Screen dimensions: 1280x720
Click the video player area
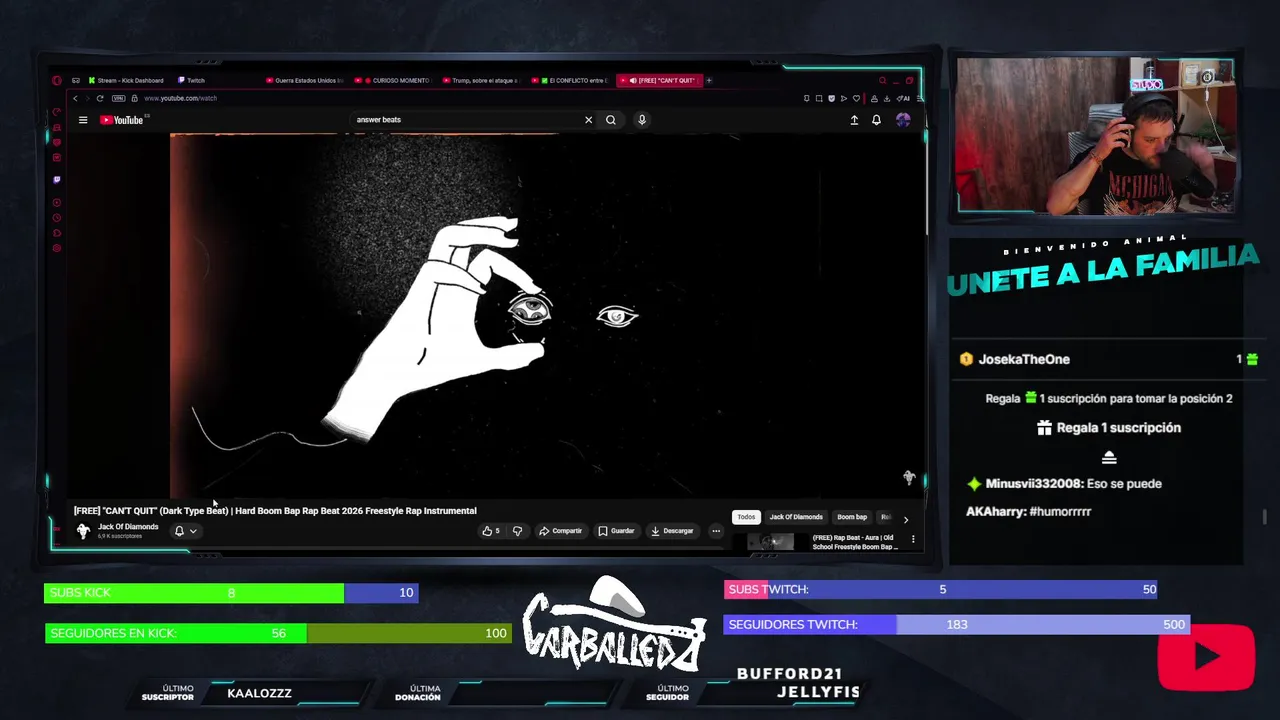click(495, 315)
